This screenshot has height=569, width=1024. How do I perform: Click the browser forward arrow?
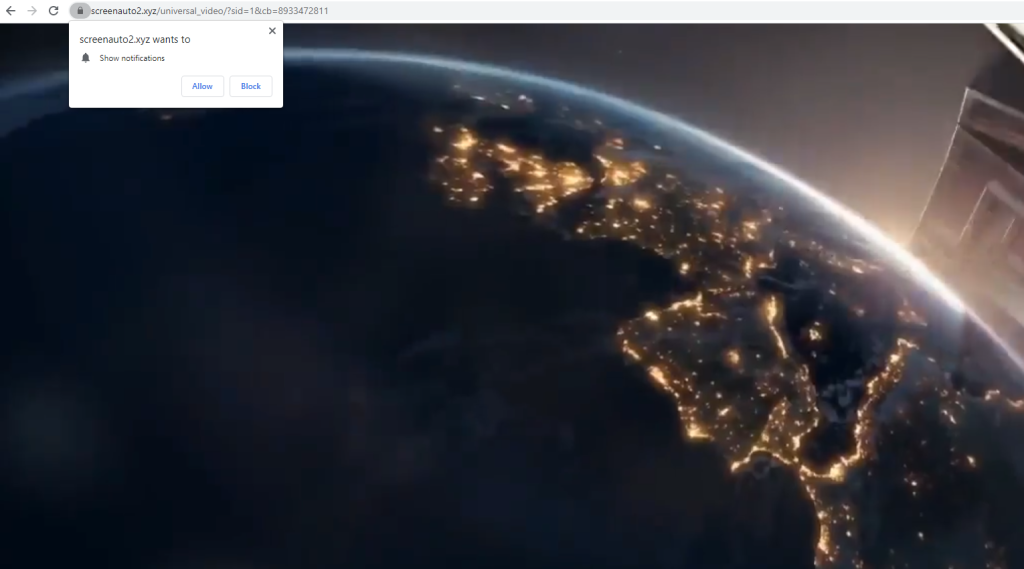pos(32,11)
